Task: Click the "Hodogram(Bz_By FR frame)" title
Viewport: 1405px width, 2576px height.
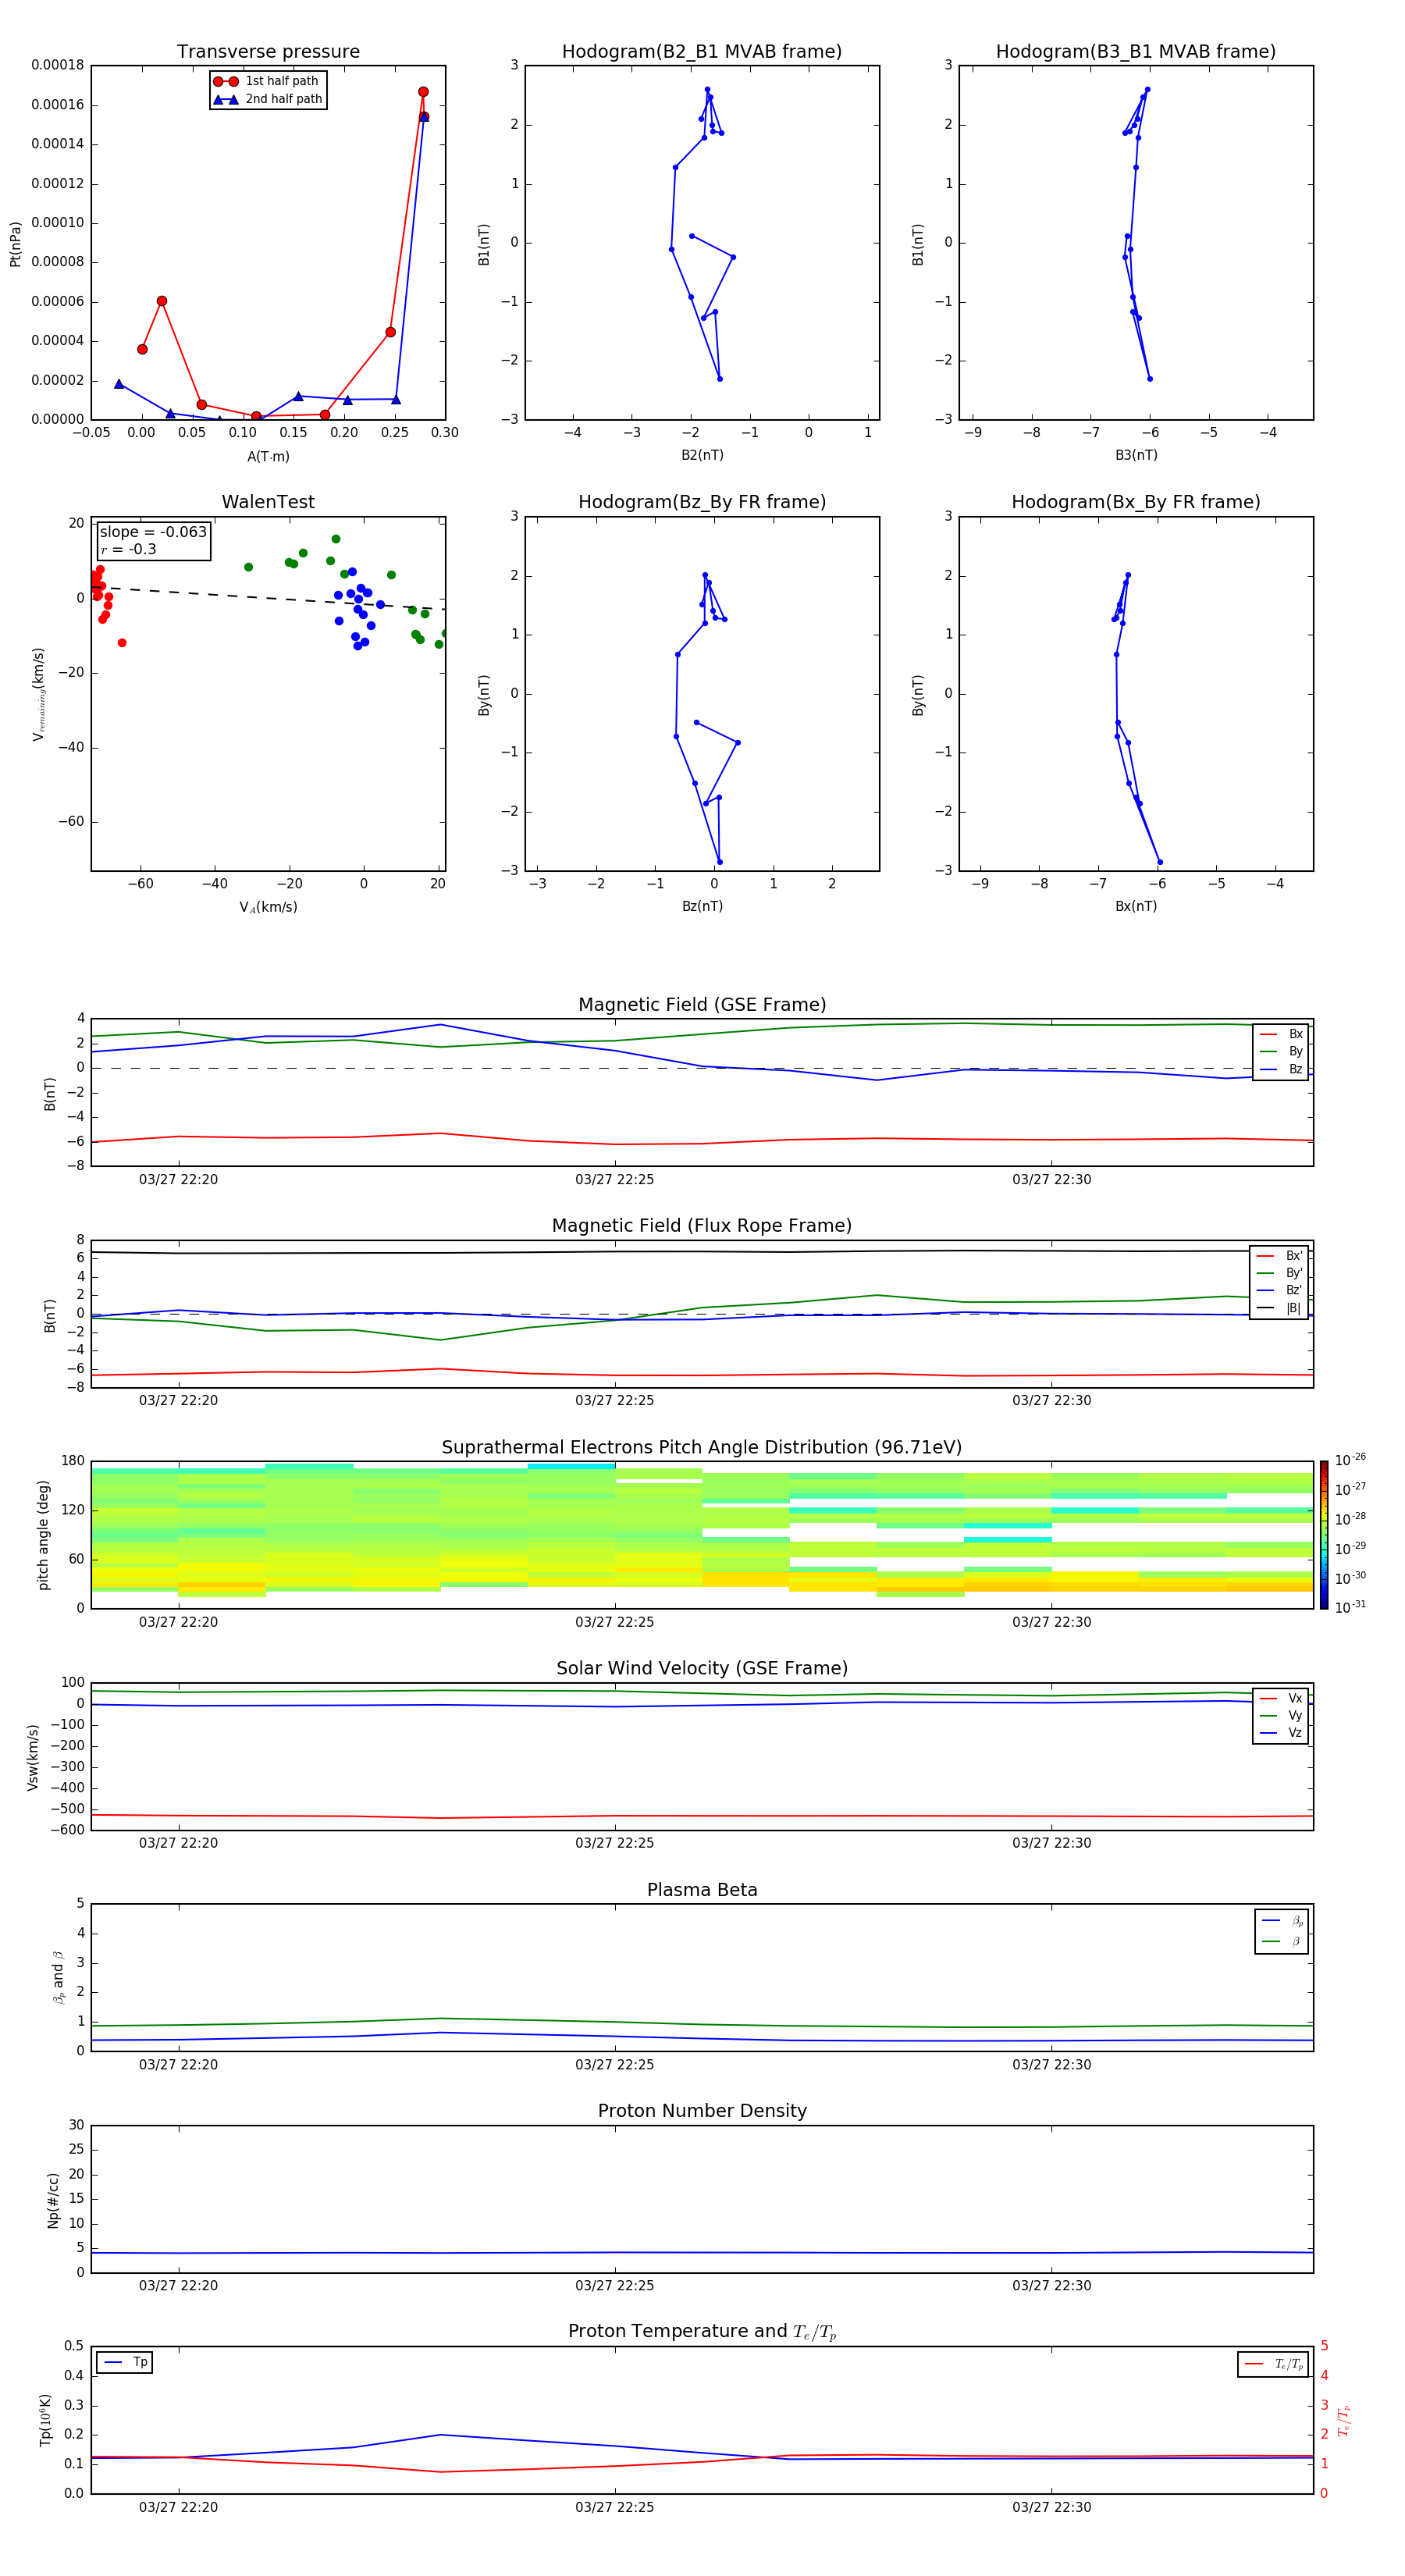Action: (702, 502)
